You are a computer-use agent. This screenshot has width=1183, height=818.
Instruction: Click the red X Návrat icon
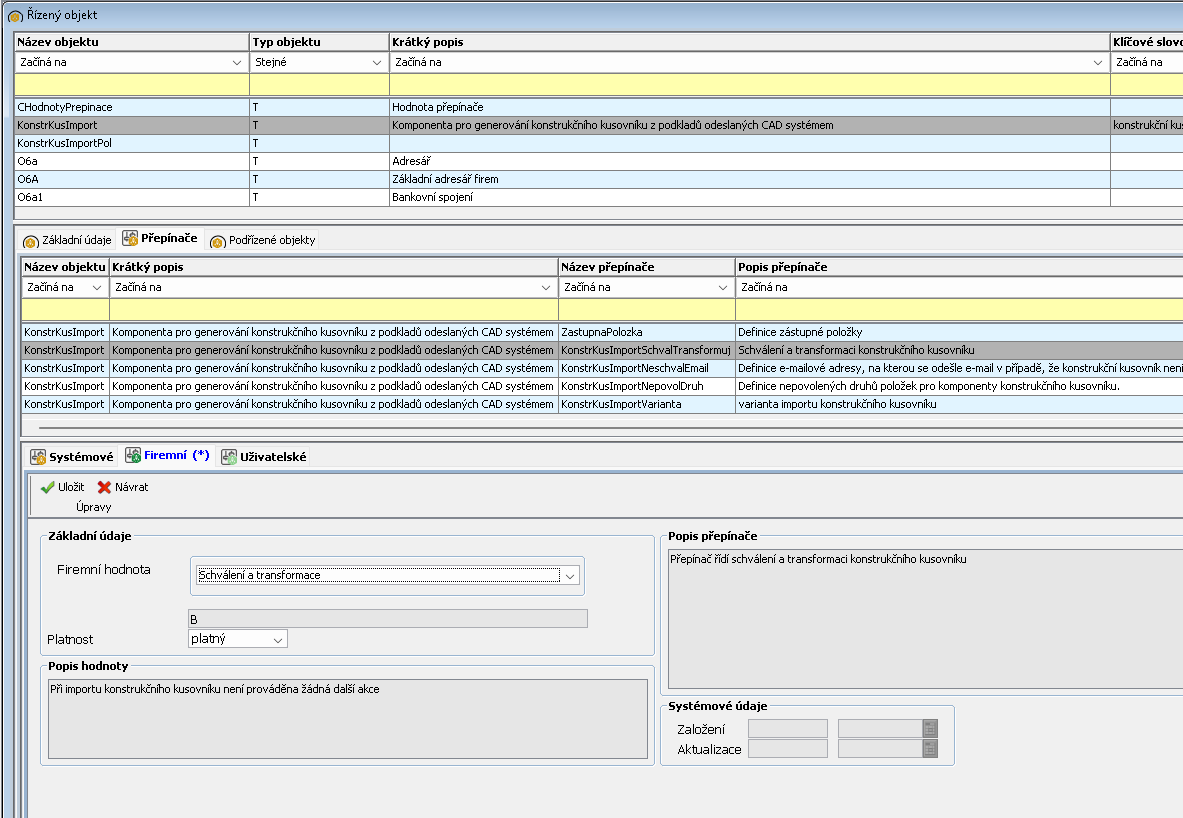click(105, 487)
